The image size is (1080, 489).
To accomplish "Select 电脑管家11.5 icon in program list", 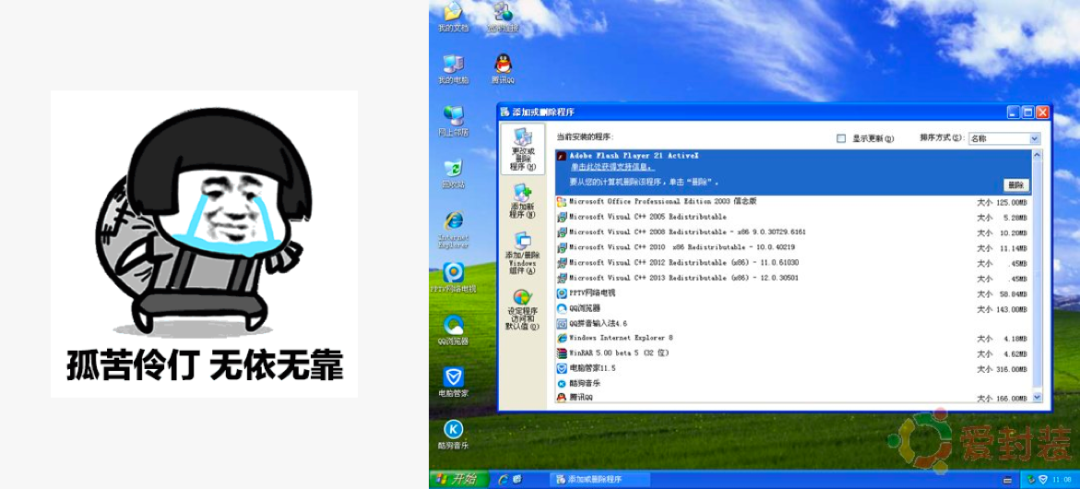I will (x=561, y=368).
